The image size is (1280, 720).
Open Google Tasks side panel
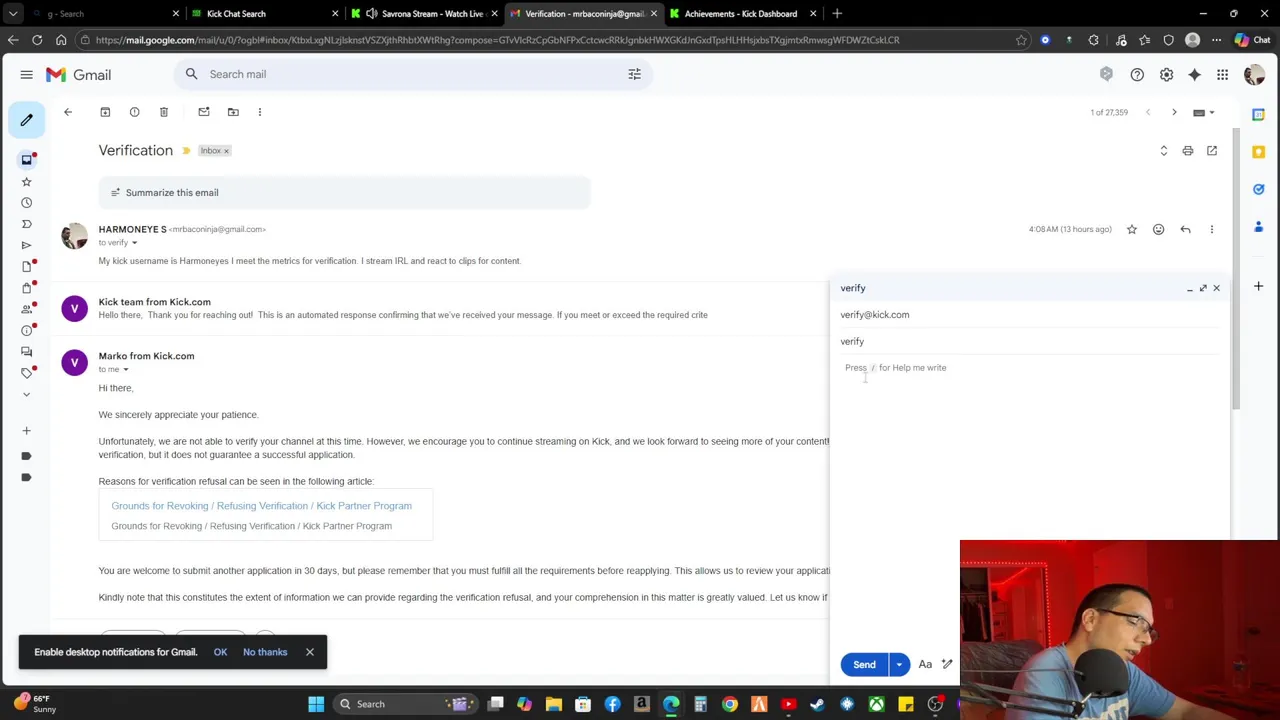click(1259, 189)
